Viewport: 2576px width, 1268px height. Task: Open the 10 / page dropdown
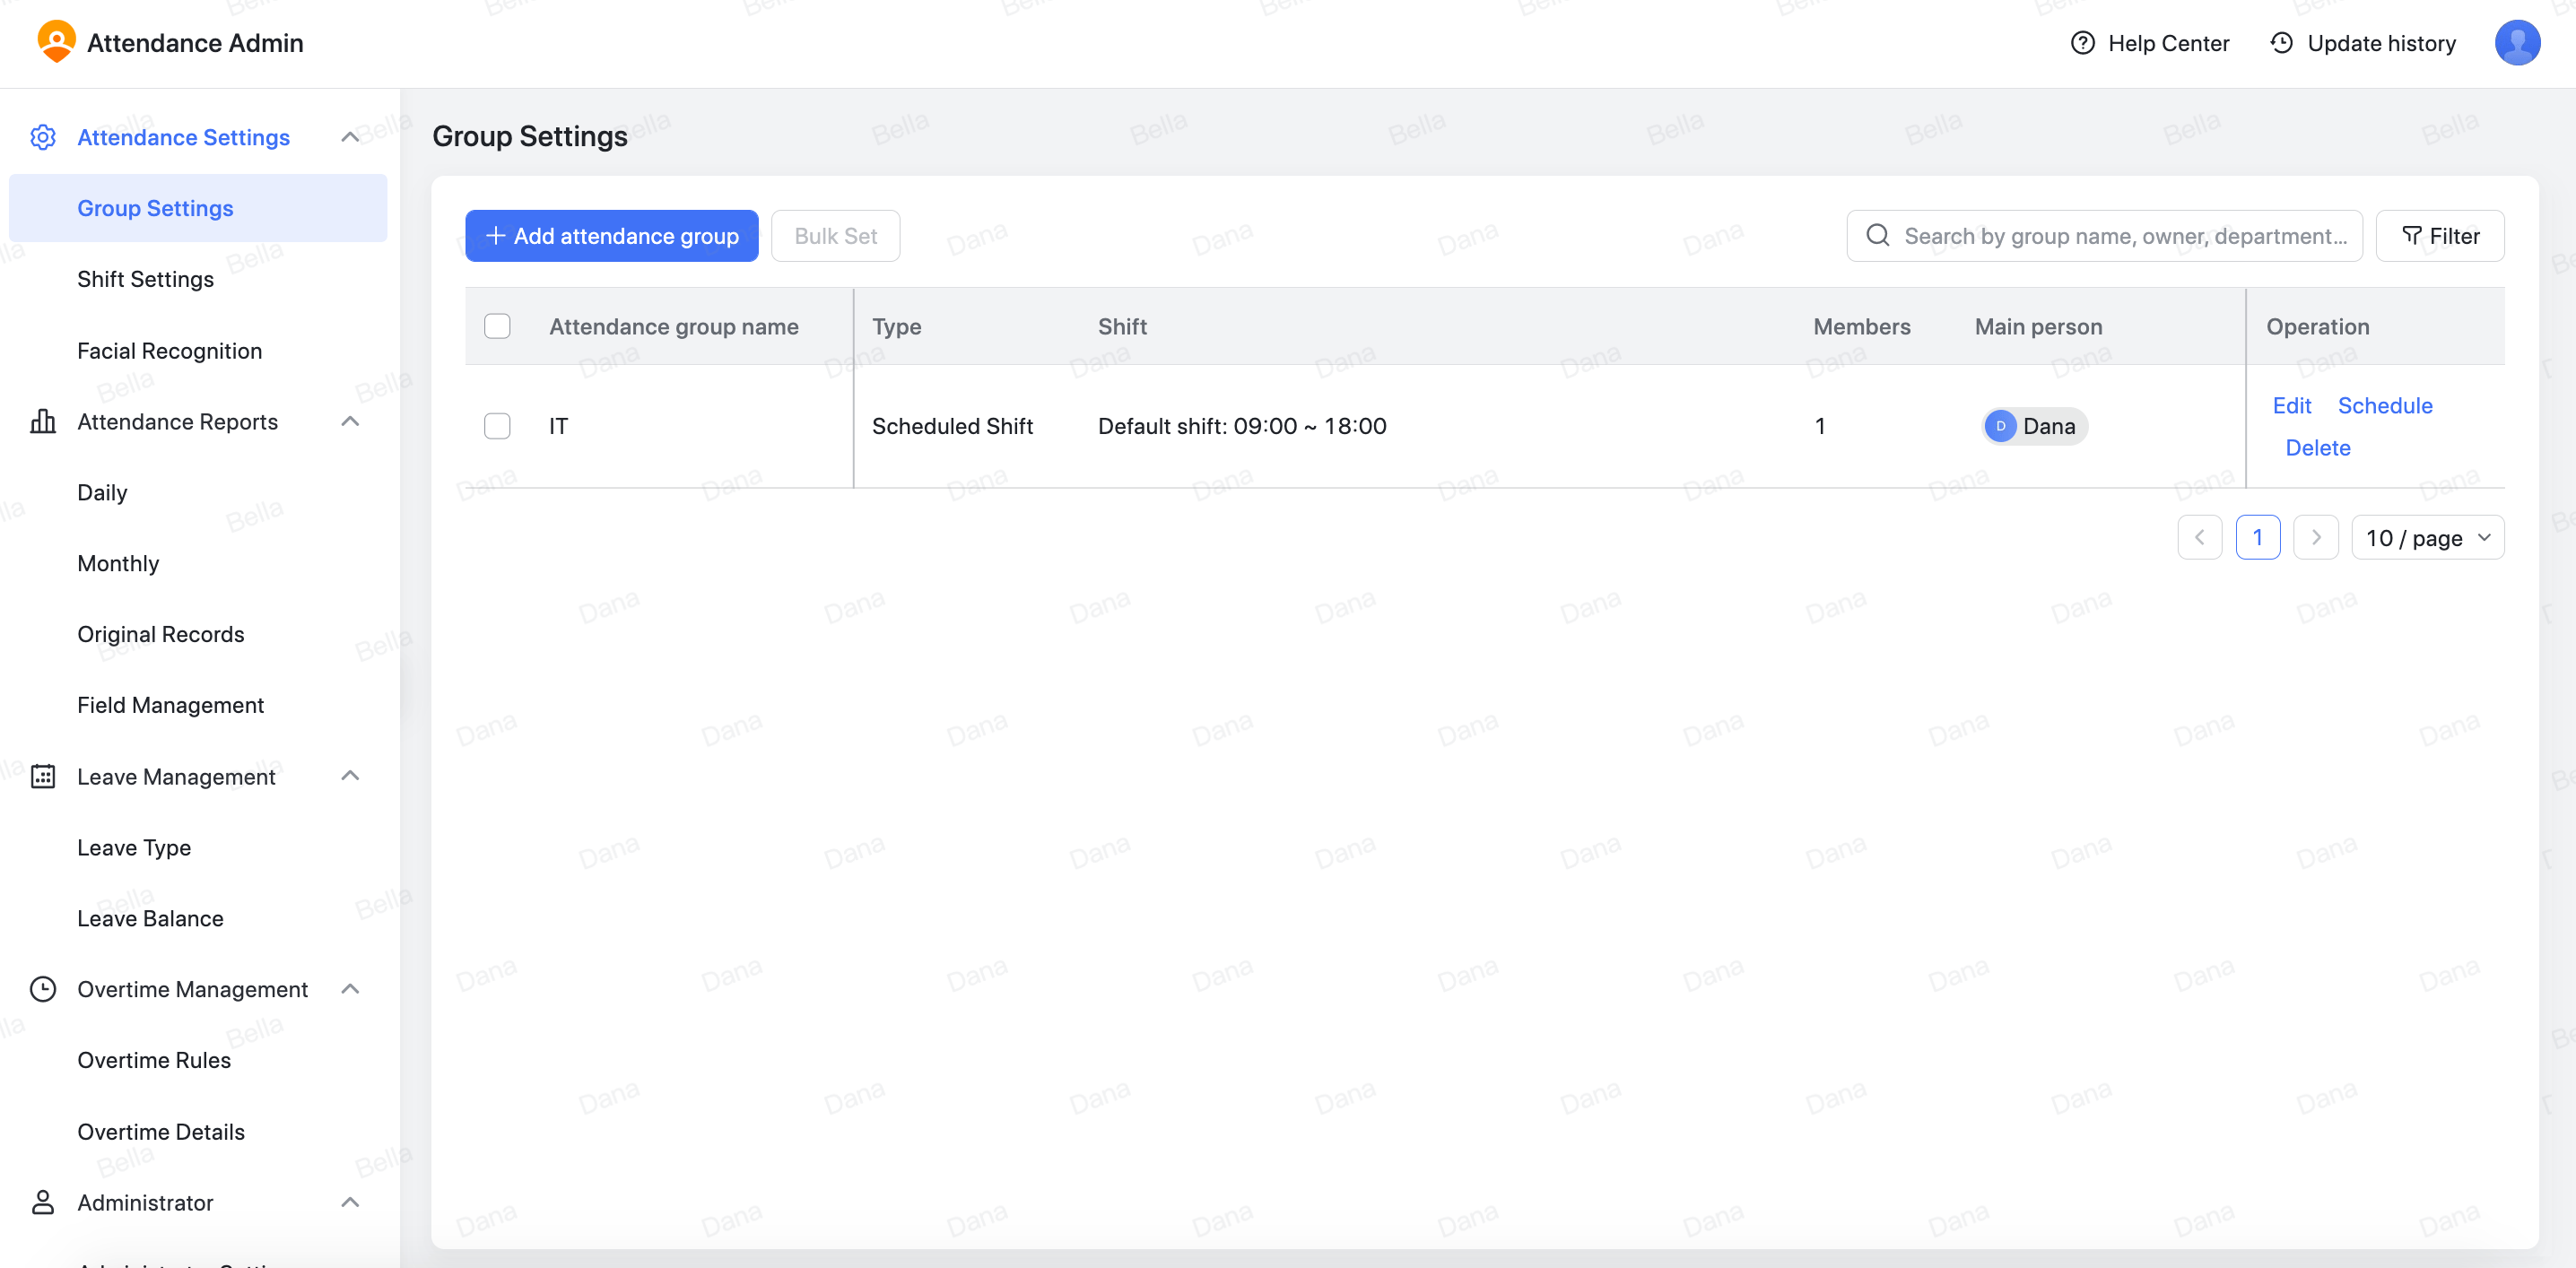[x=2427, y=538]
